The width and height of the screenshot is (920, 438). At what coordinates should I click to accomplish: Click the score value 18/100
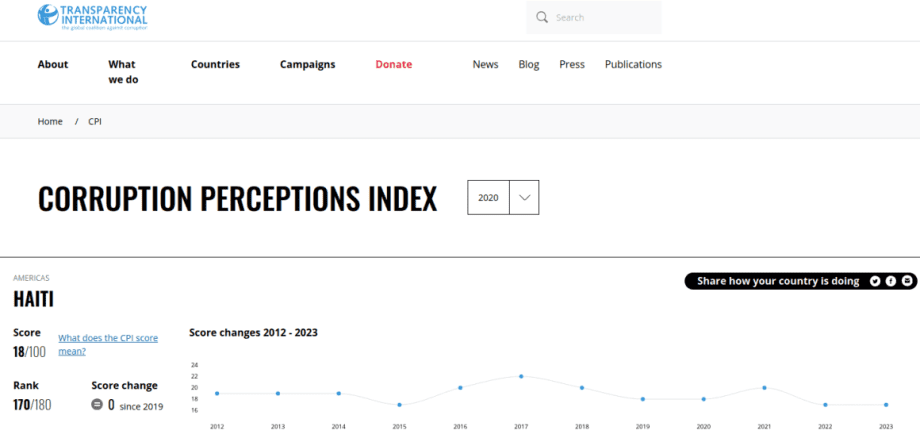click(x=29, y=352)
